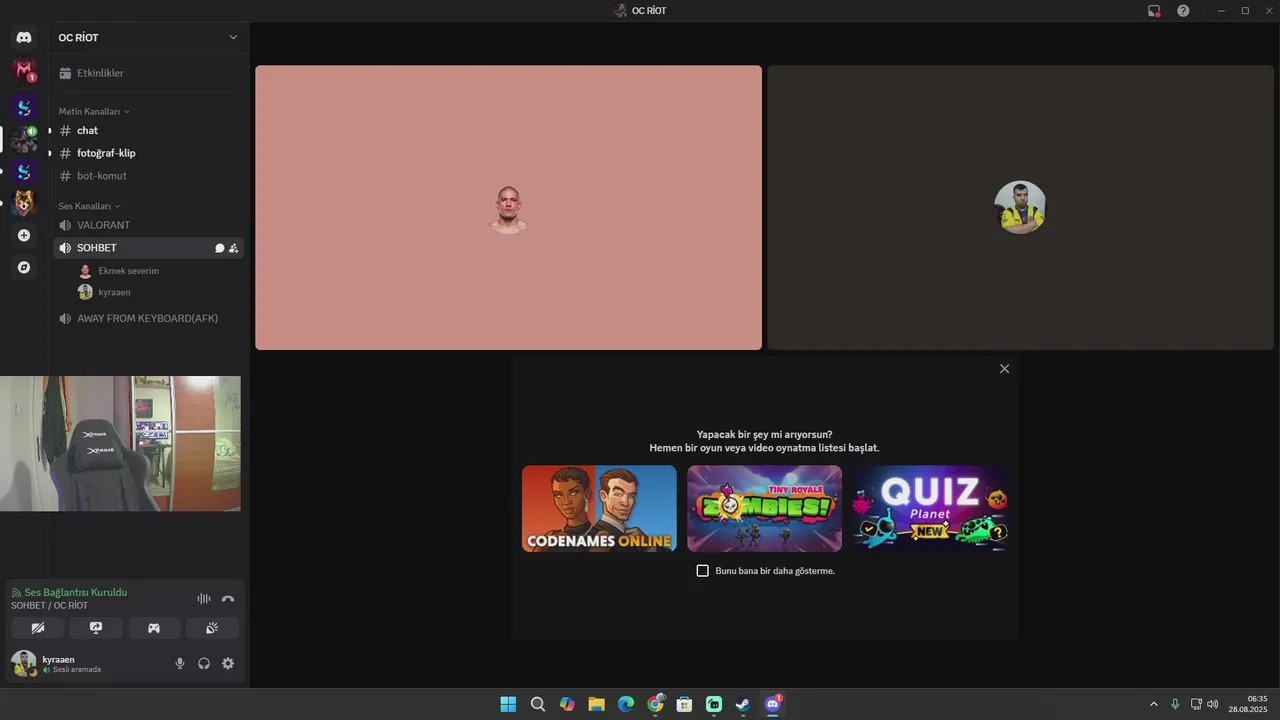Viewport: 1280px width, 720px height.
Task: Open the title bar inbox icon
Action: point(1154,11)
